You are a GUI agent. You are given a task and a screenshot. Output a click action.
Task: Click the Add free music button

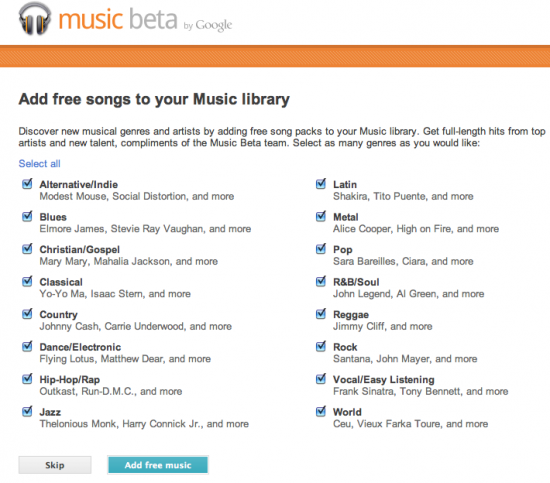[158, 465]
